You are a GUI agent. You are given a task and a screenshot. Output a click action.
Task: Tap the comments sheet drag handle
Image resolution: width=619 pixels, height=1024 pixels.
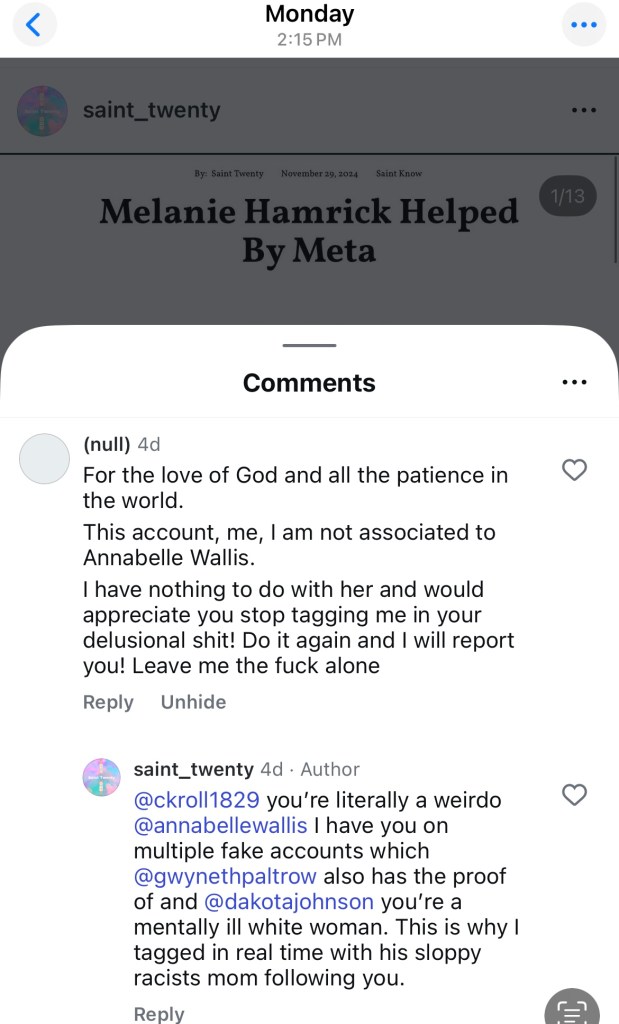pos(309,346)
